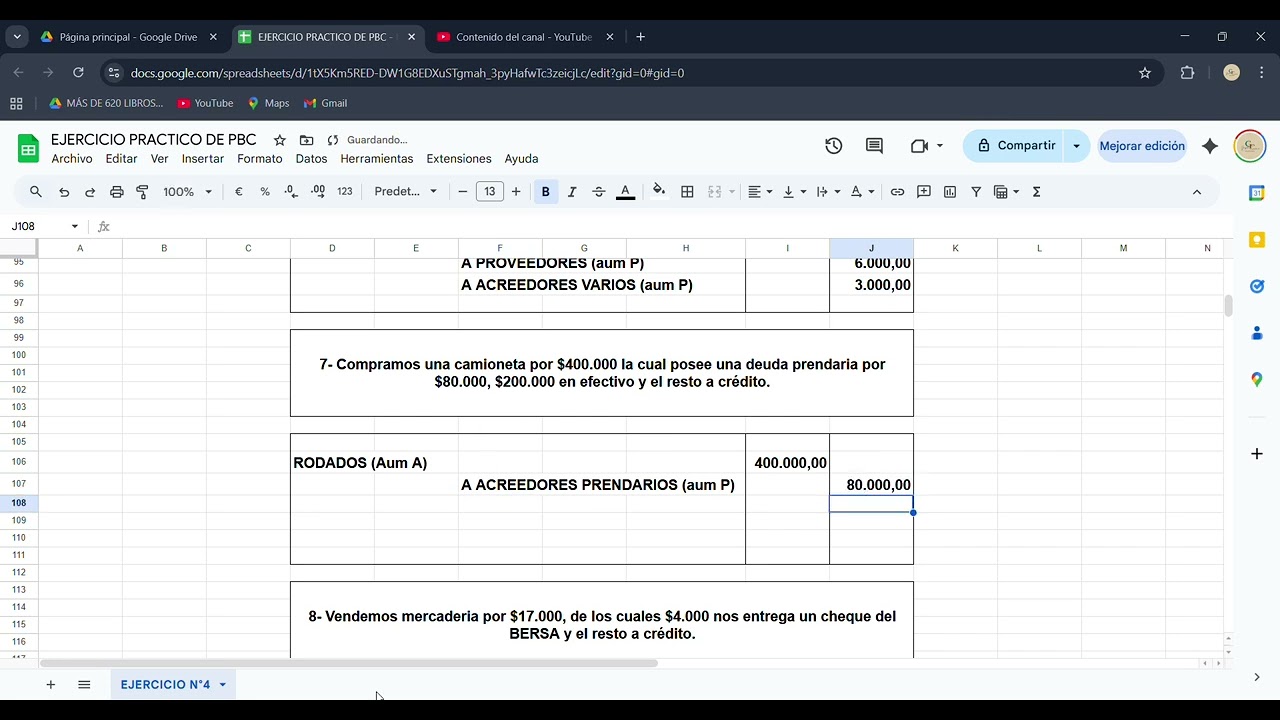
Task: Insert a link
Action: click(897, 192)
